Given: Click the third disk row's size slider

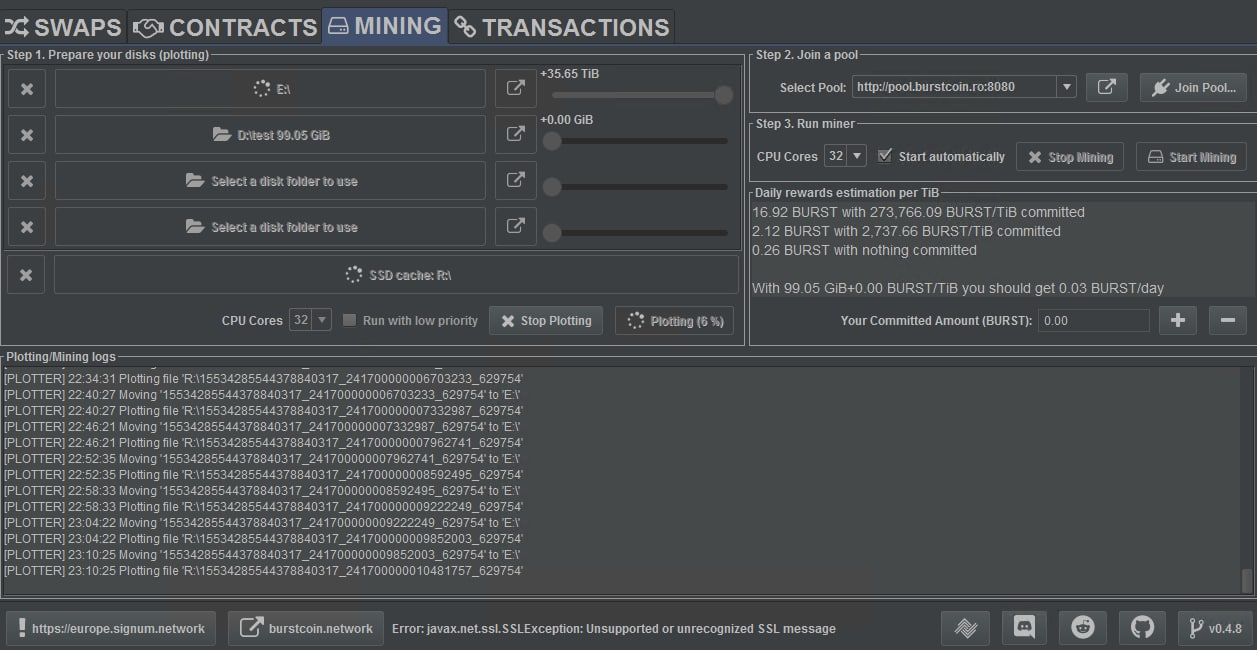Looking at the screenshot, I should pos(639,187).
